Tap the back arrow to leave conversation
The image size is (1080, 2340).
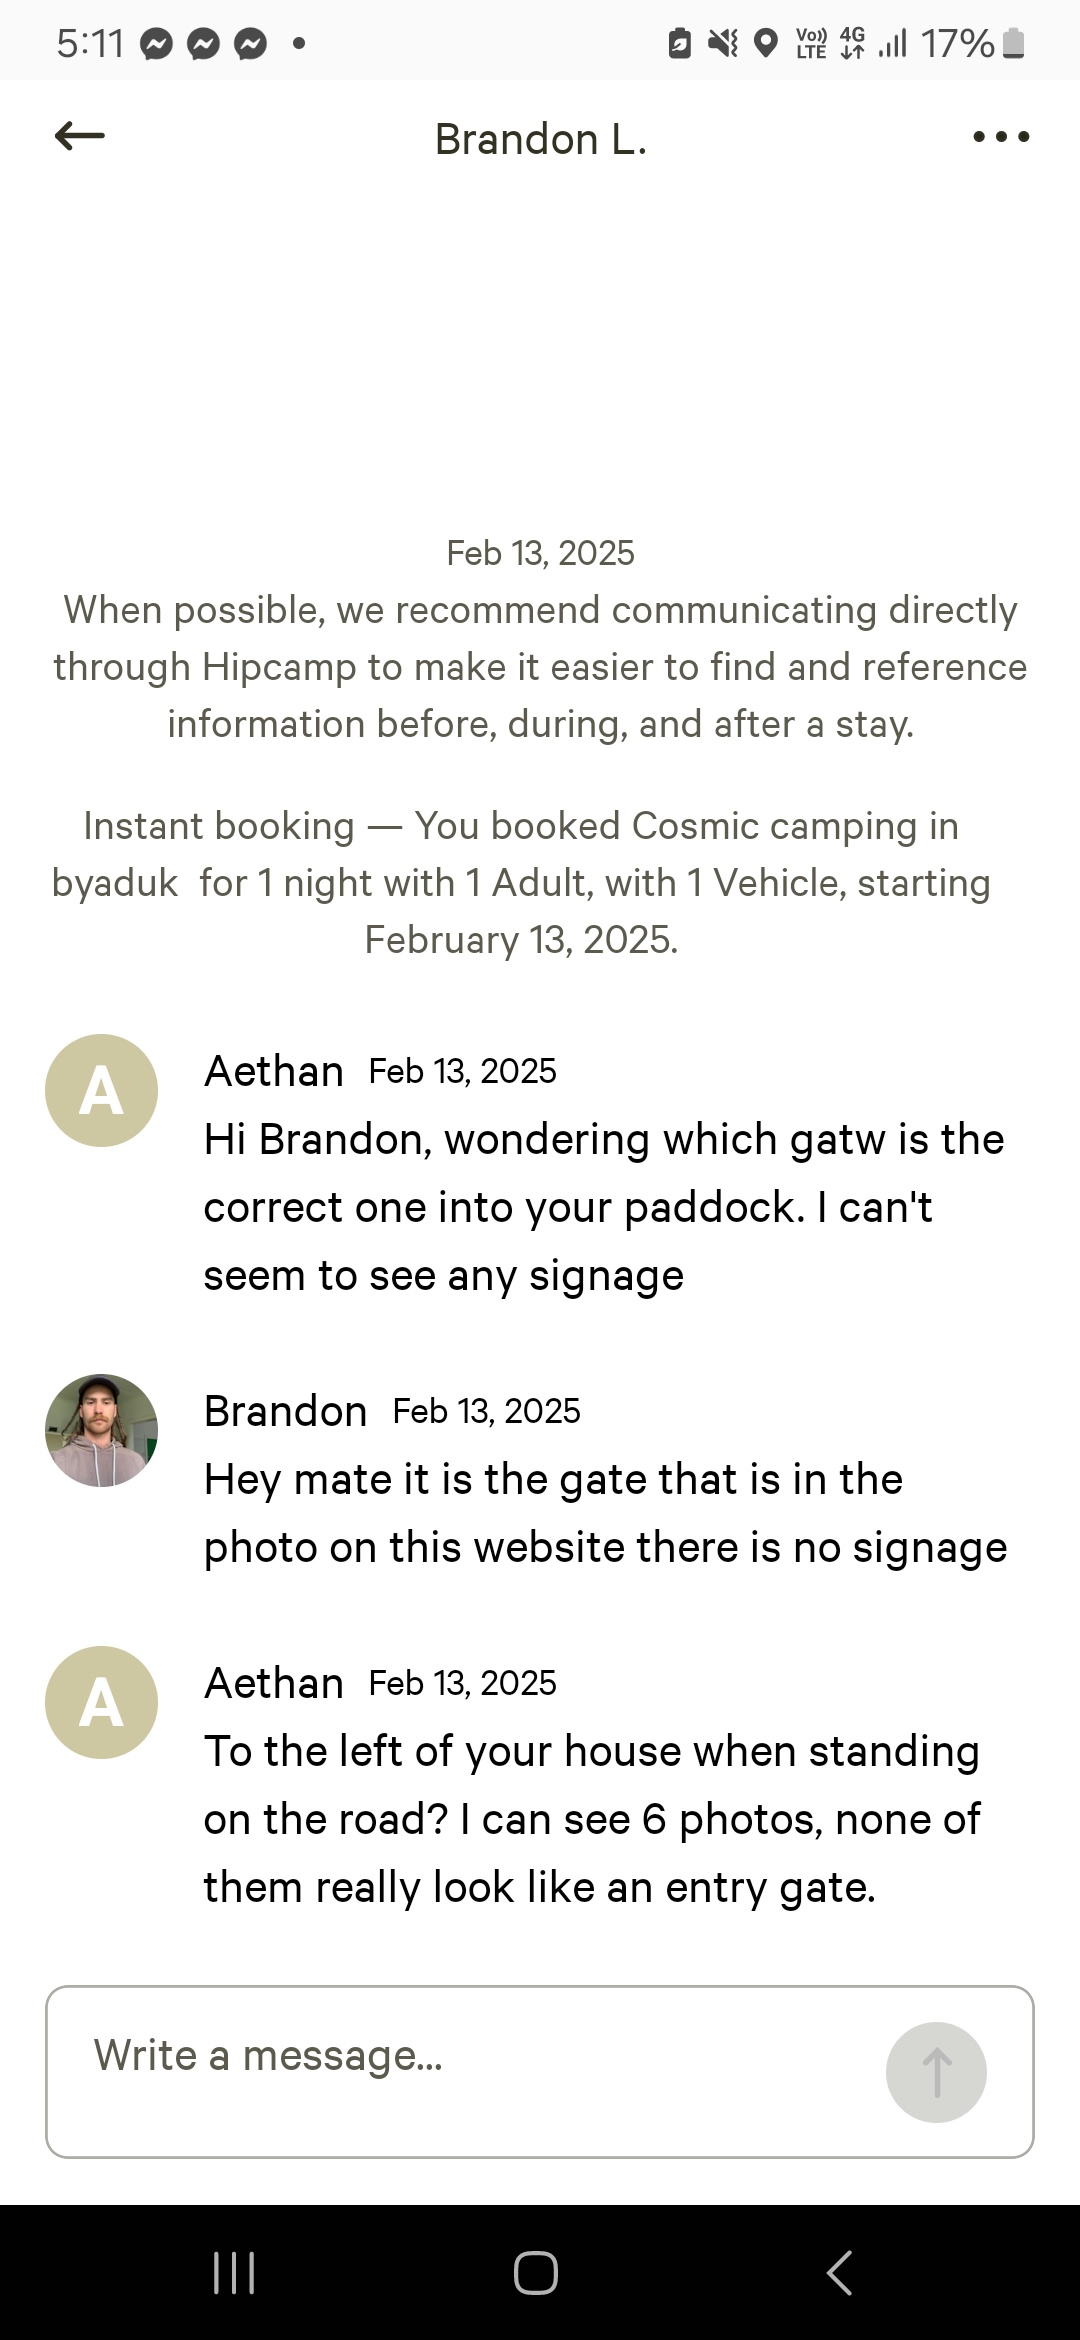78,137
